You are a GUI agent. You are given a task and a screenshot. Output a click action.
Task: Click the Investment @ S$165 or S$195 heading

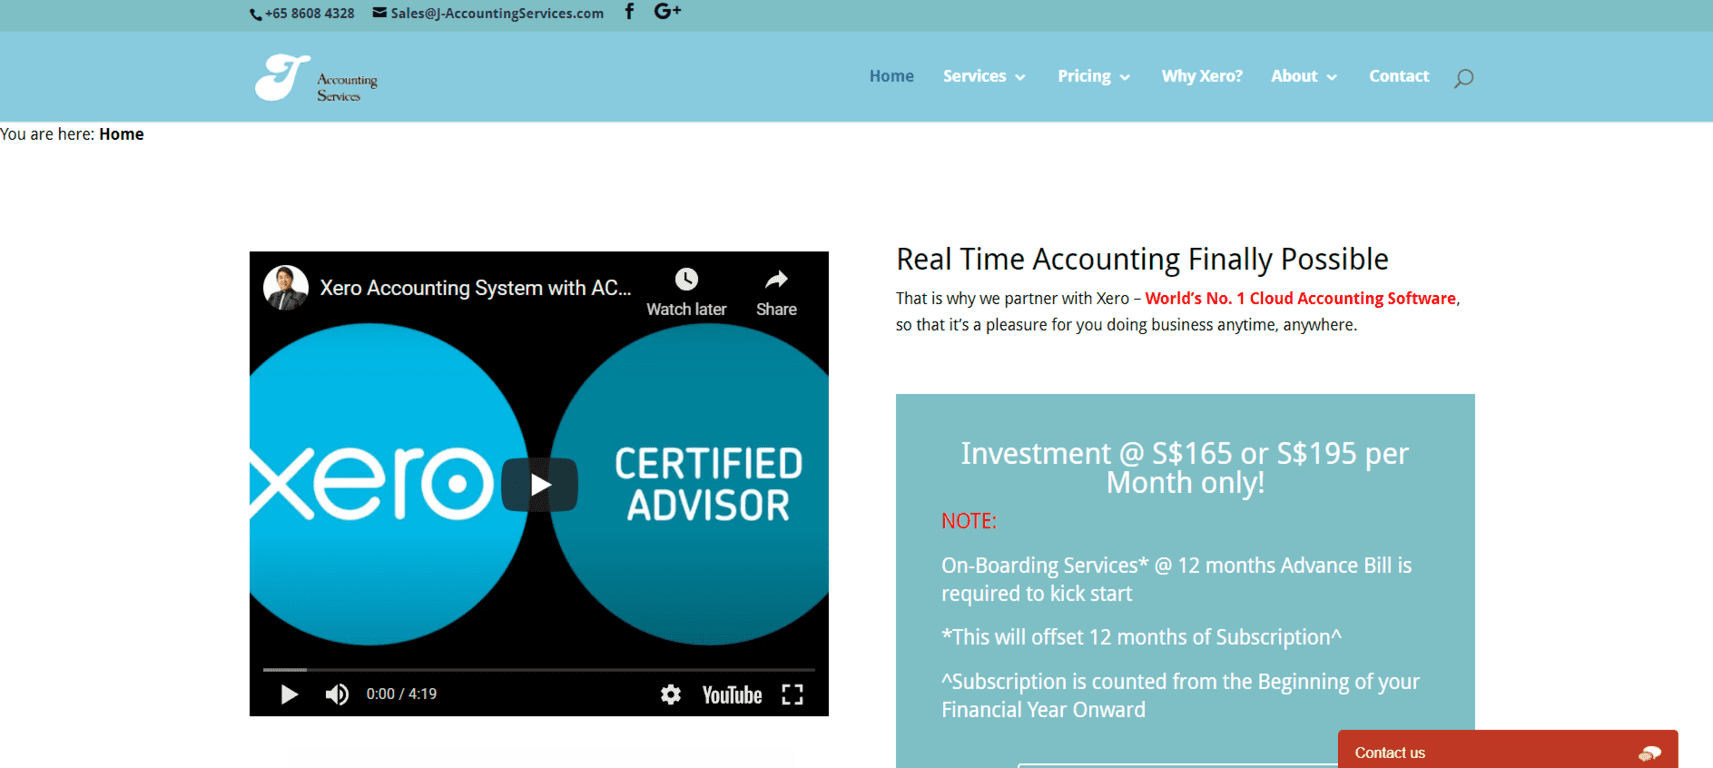(1185, 468)
